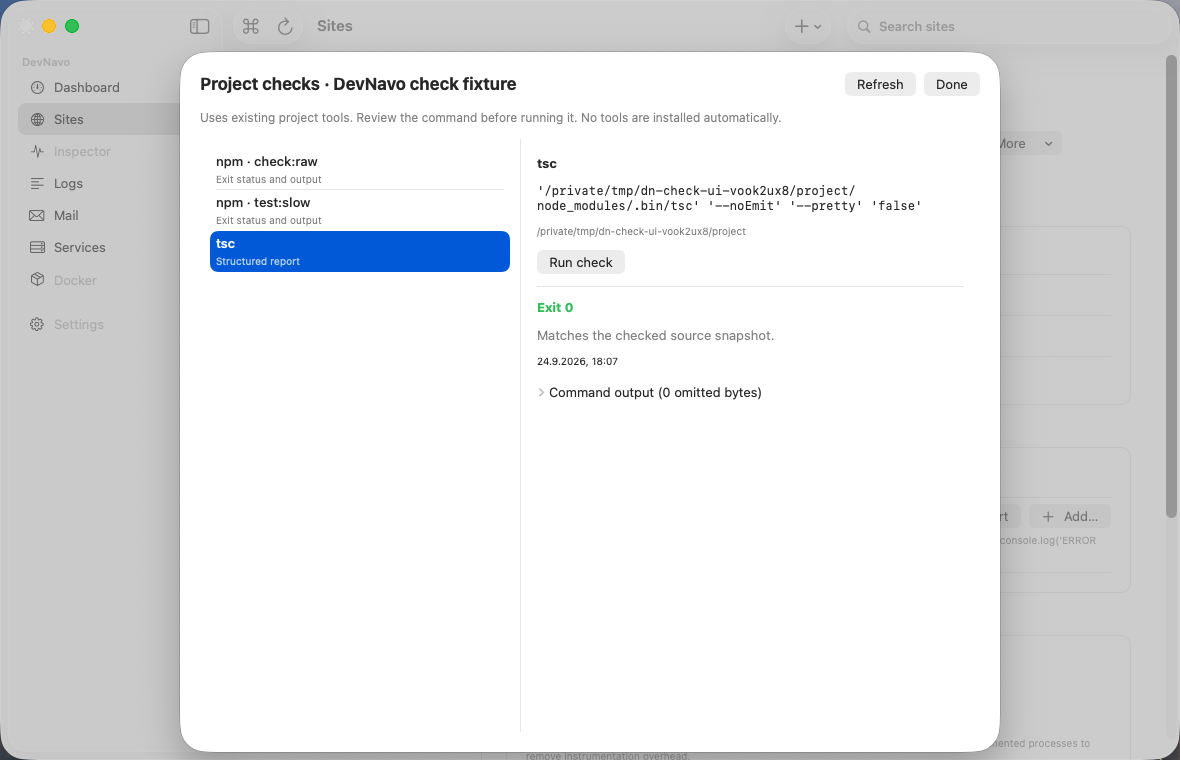Click 'Matches the checked source snapshot.' text
The width and height of the screenshot is (1180, 760).
click(655, 336)
